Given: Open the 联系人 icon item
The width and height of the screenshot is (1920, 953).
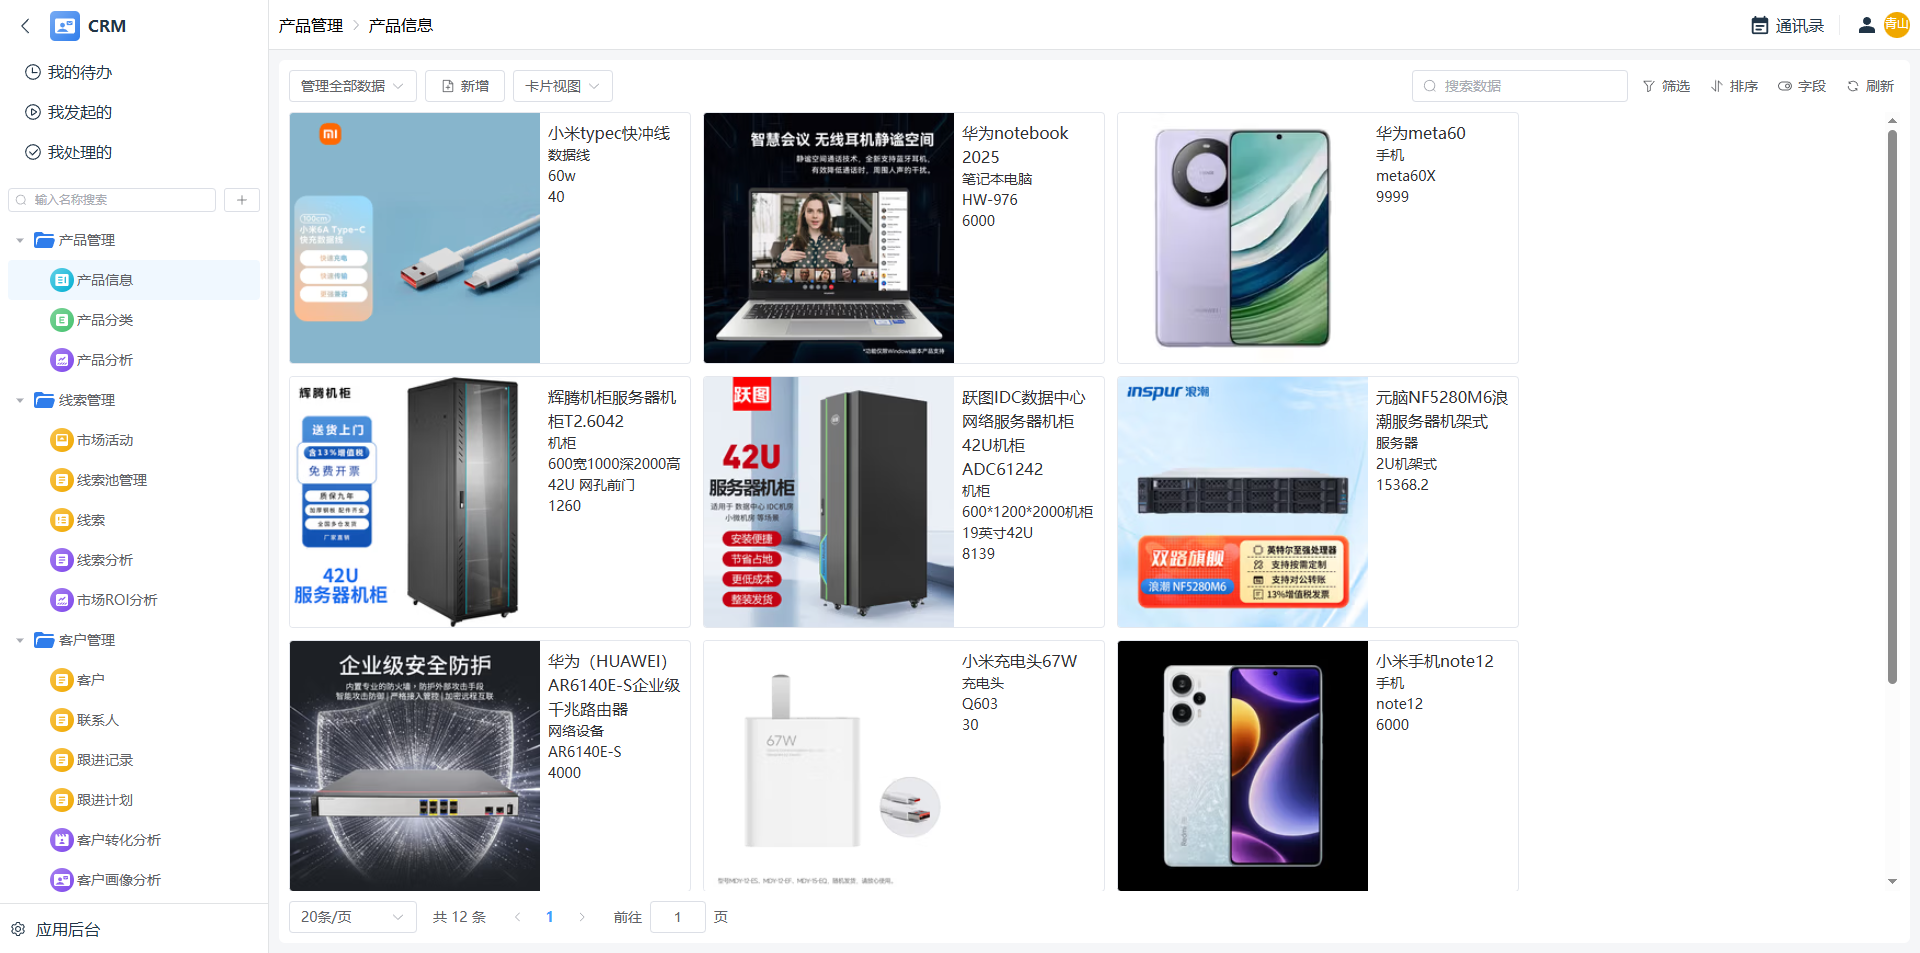Looking at the screenshot, I should pyautogui.click(x=61, y=720).
